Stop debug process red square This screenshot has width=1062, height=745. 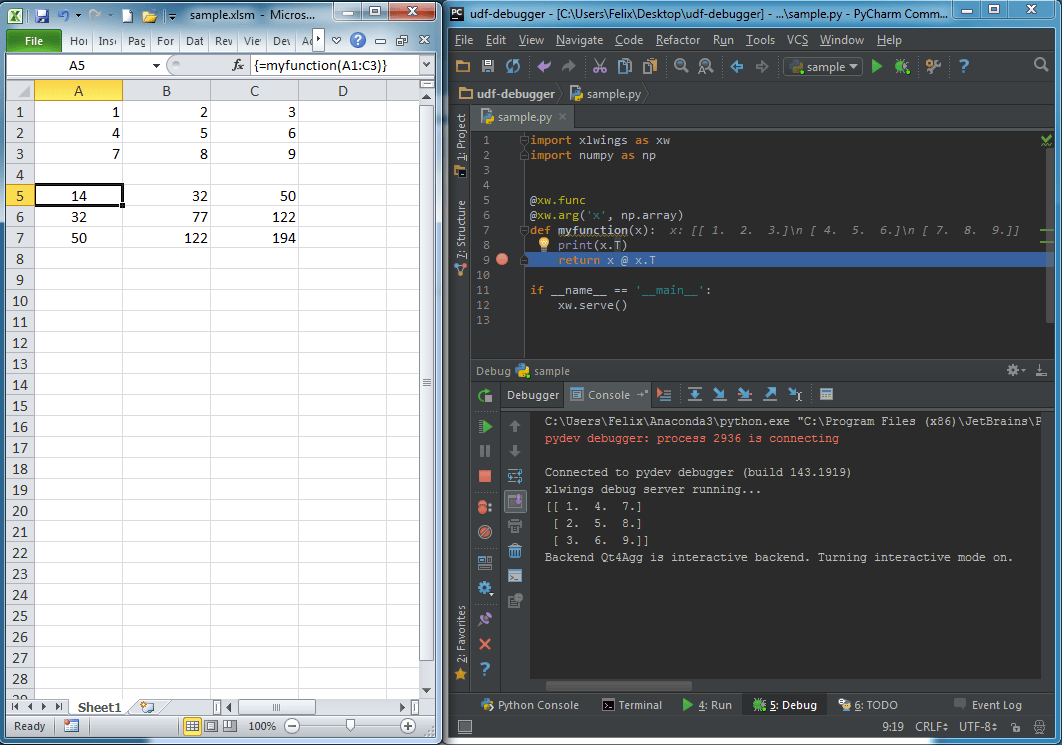coord(485,476)
